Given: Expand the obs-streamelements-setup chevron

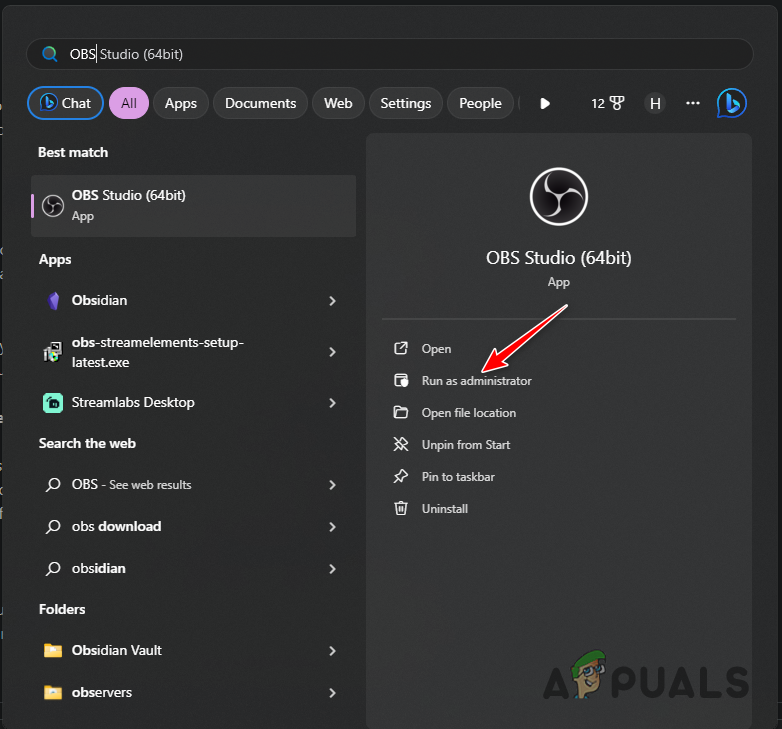Looking at the screenshot, I should point(333,352).
